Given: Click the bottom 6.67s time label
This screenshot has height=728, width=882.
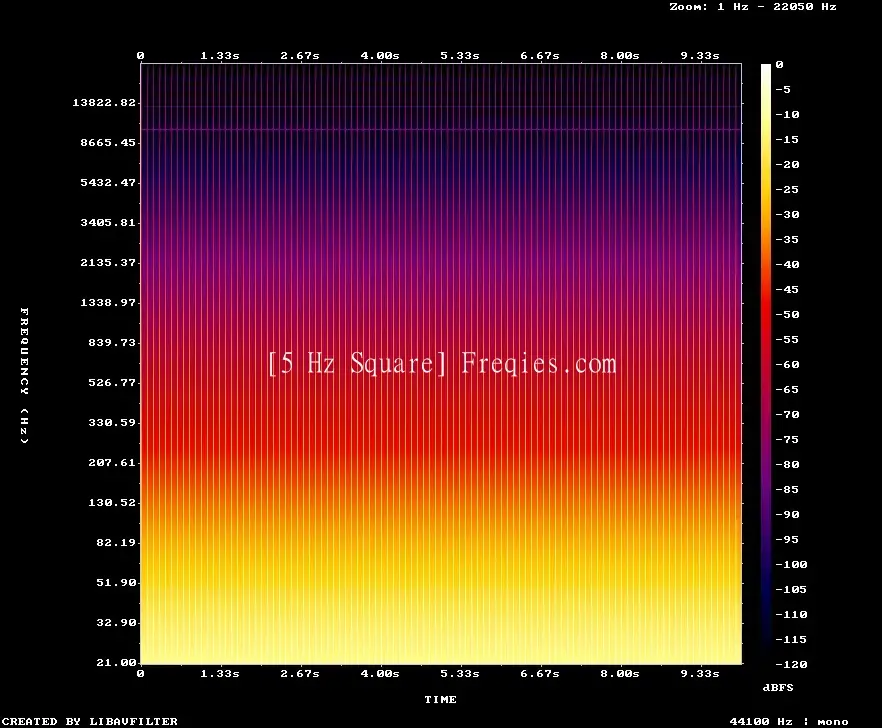Looking at the screenshot, I should point(539,673).
